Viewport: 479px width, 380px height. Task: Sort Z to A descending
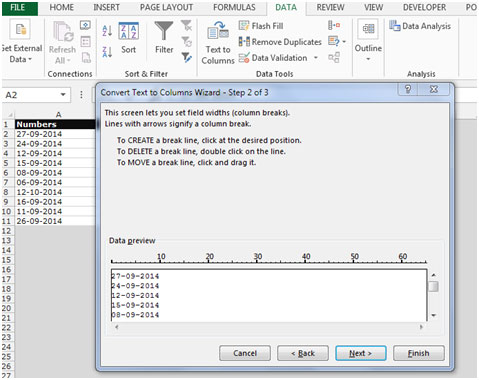(107, 52)
